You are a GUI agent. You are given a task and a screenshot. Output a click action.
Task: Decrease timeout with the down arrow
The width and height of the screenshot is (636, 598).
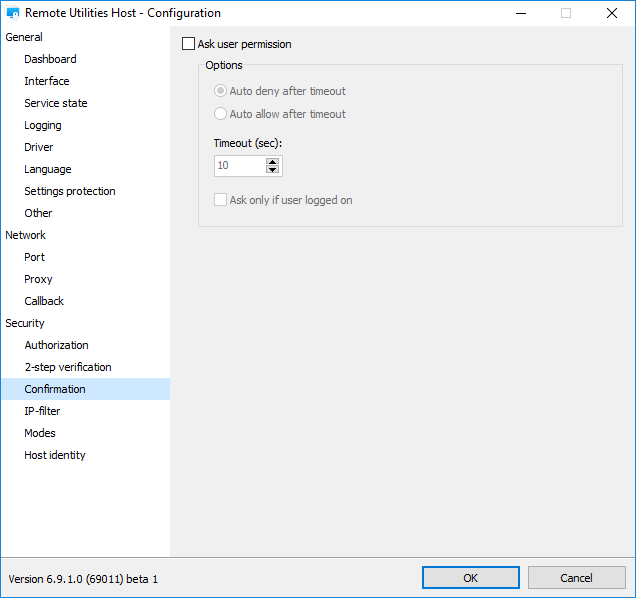point(272,170)
